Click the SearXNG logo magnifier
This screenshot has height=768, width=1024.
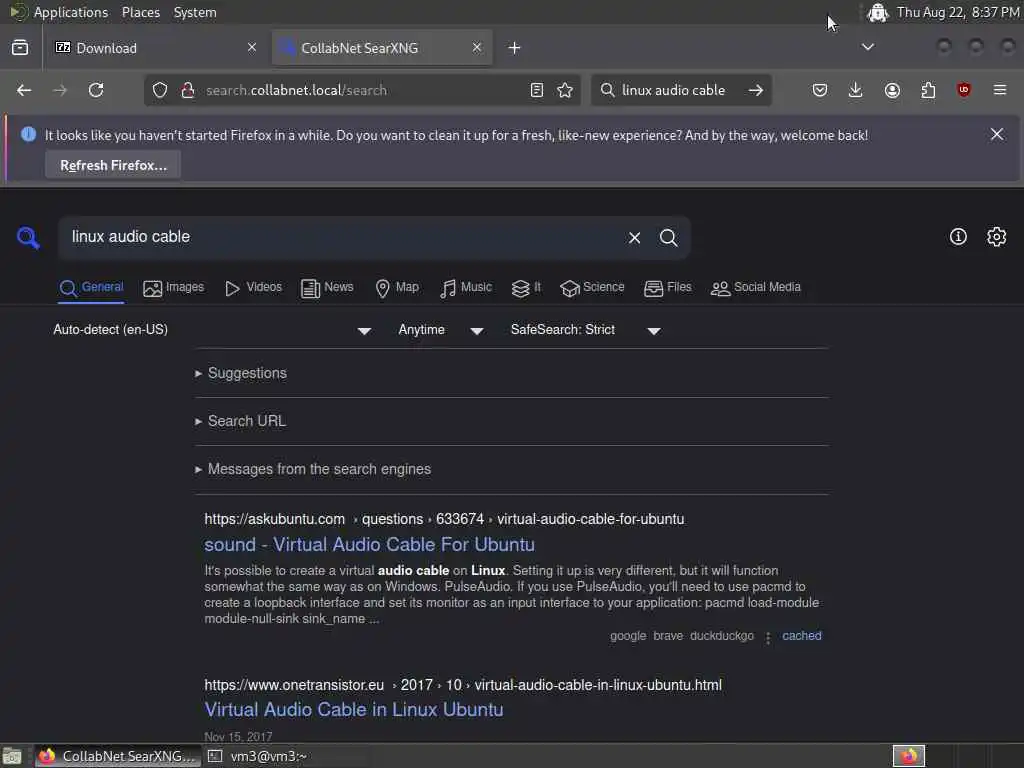tap(28, 238)
